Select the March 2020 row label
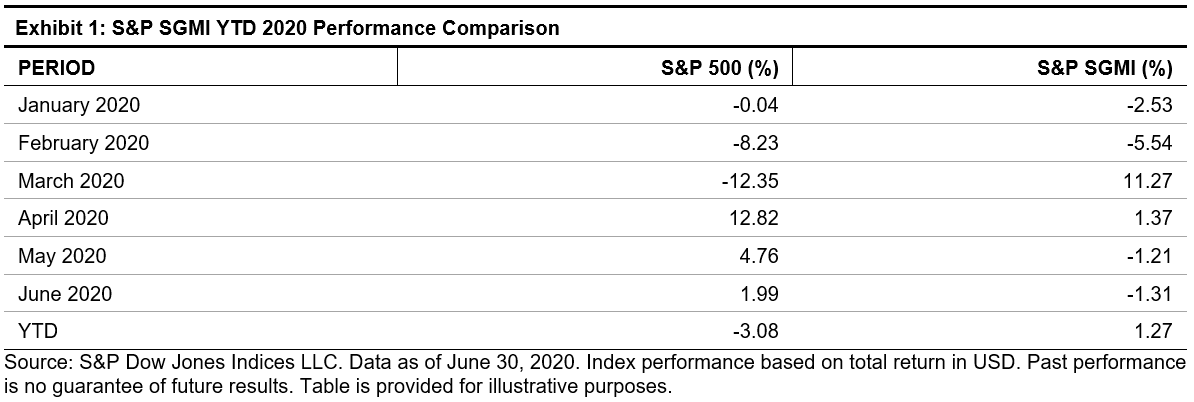Image resolution: width=1194 pixels, height=402 pixels. coord(71,181)
